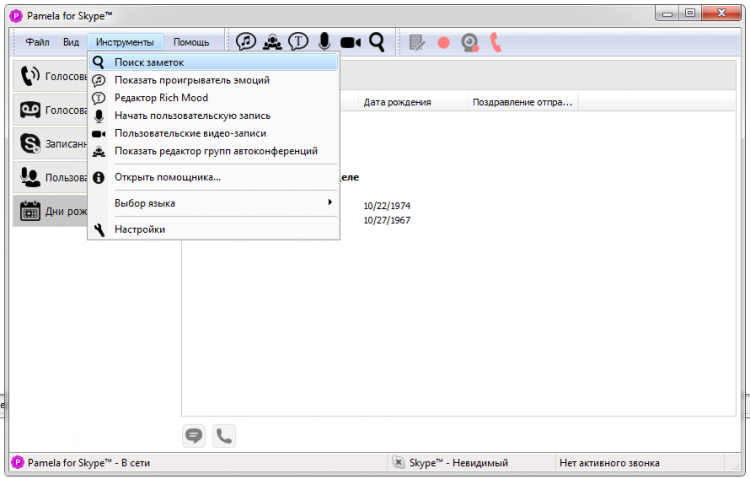Image resolution: width=750 pixels, height=479 pixels.
Task: Choose Начать пользовательскую запись
Action: 213,115
